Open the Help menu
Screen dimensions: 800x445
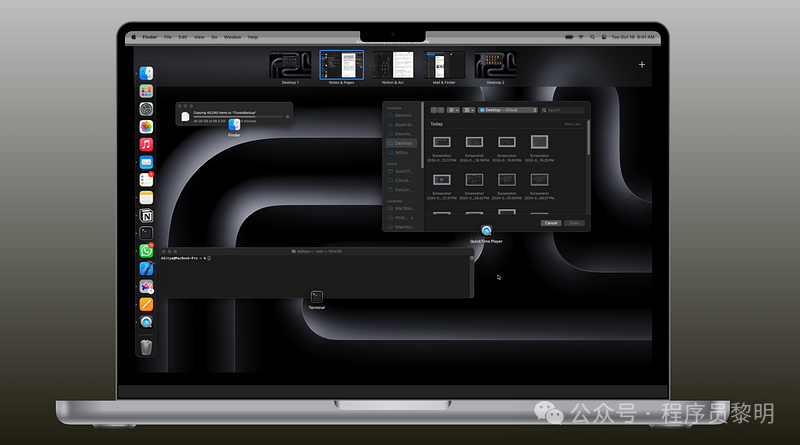[x=253, y=37]
